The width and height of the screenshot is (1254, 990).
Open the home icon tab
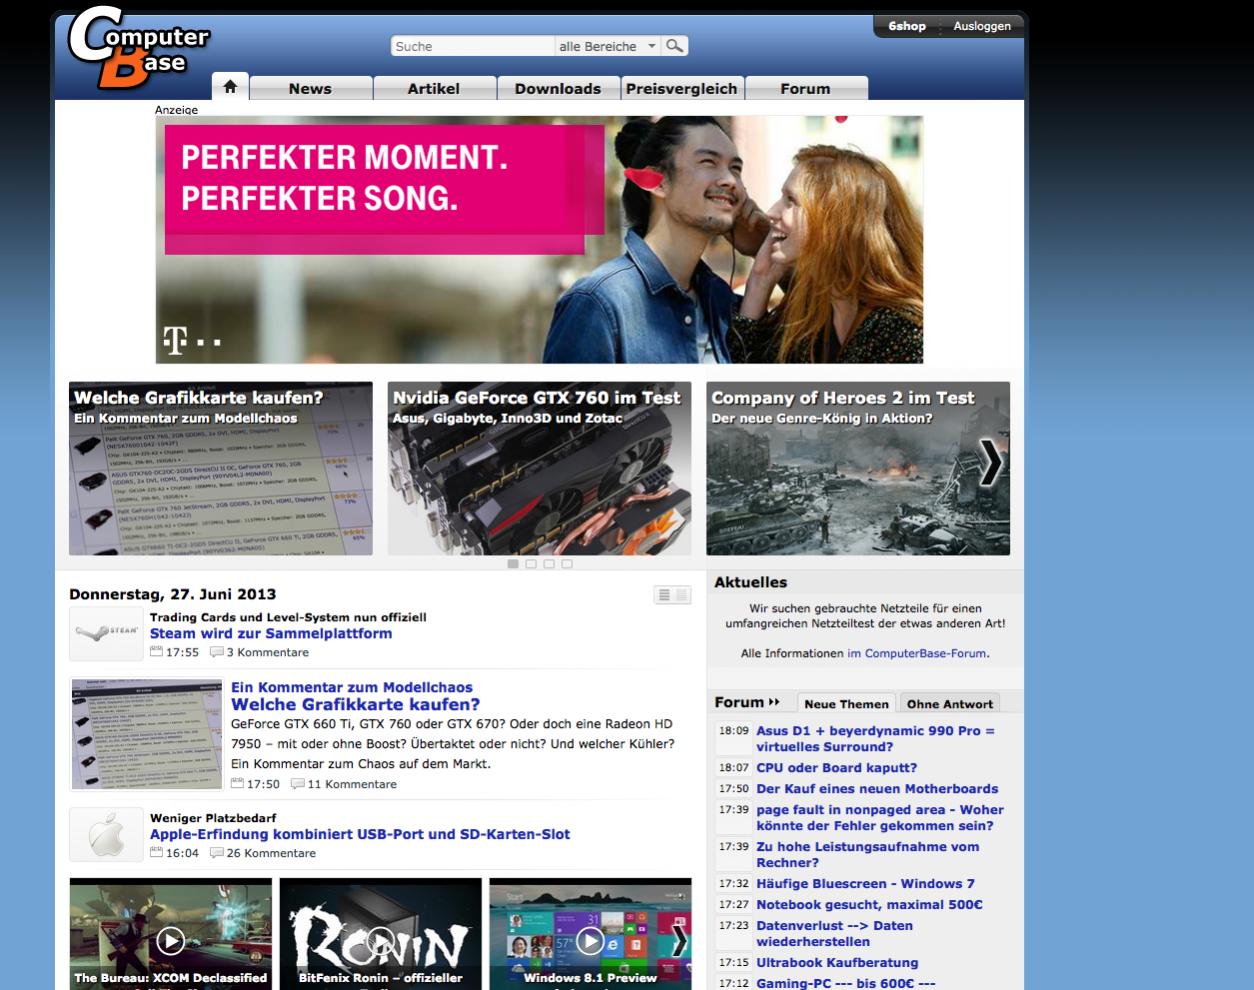pos(230,86)
